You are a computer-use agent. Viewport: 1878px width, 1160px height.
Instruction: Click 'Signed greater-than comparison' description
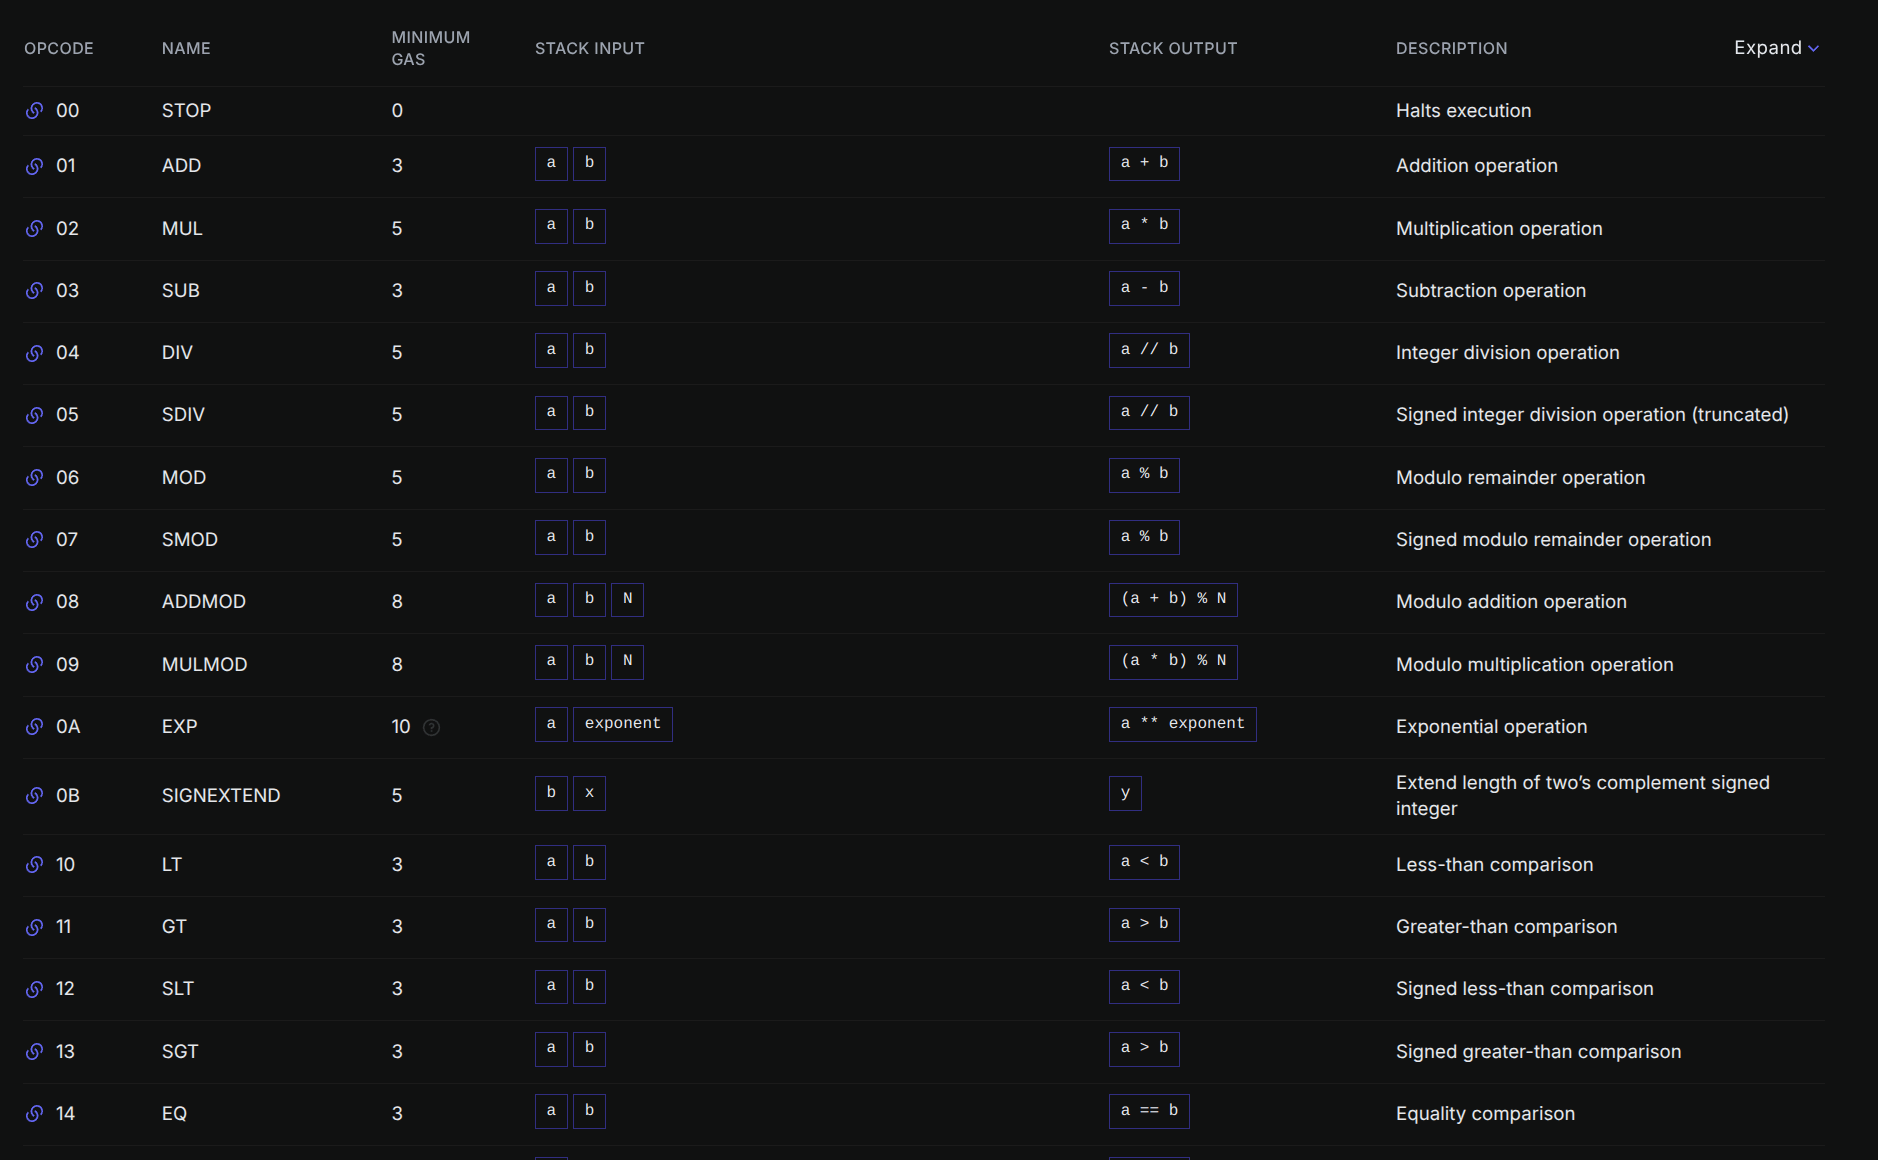point(1538,1052)
